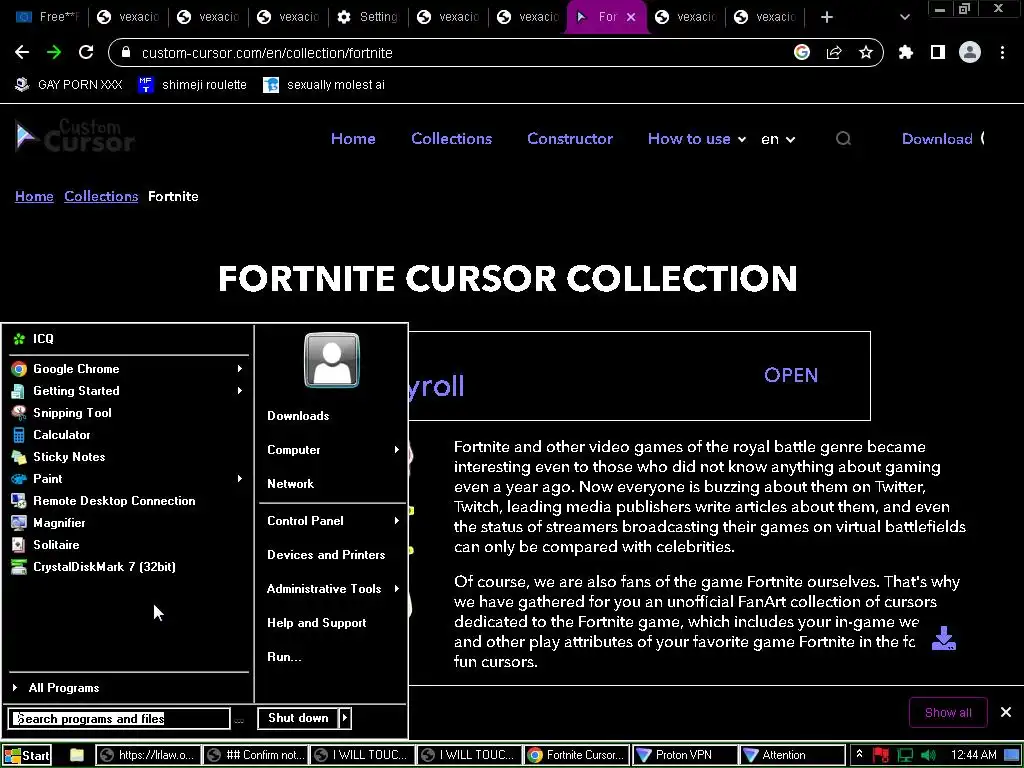Switch to the Settings browser tab
This screenshot has height=768, width=1024.
[367, 18]
